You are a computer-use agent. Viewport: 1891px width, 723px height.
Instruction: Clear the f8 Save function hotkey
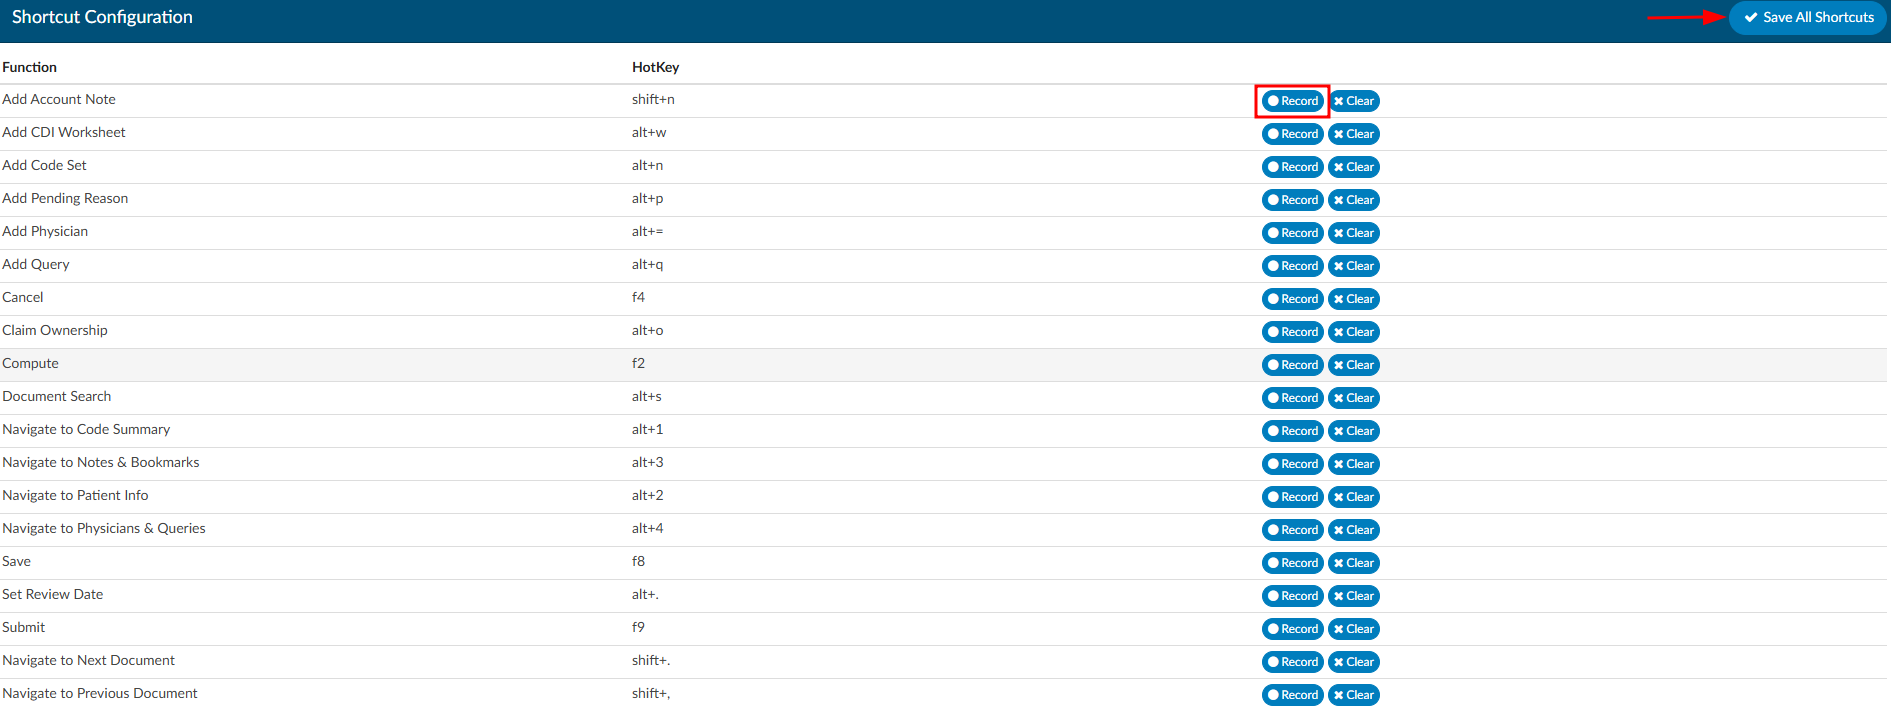click(x=1353, y=563)
